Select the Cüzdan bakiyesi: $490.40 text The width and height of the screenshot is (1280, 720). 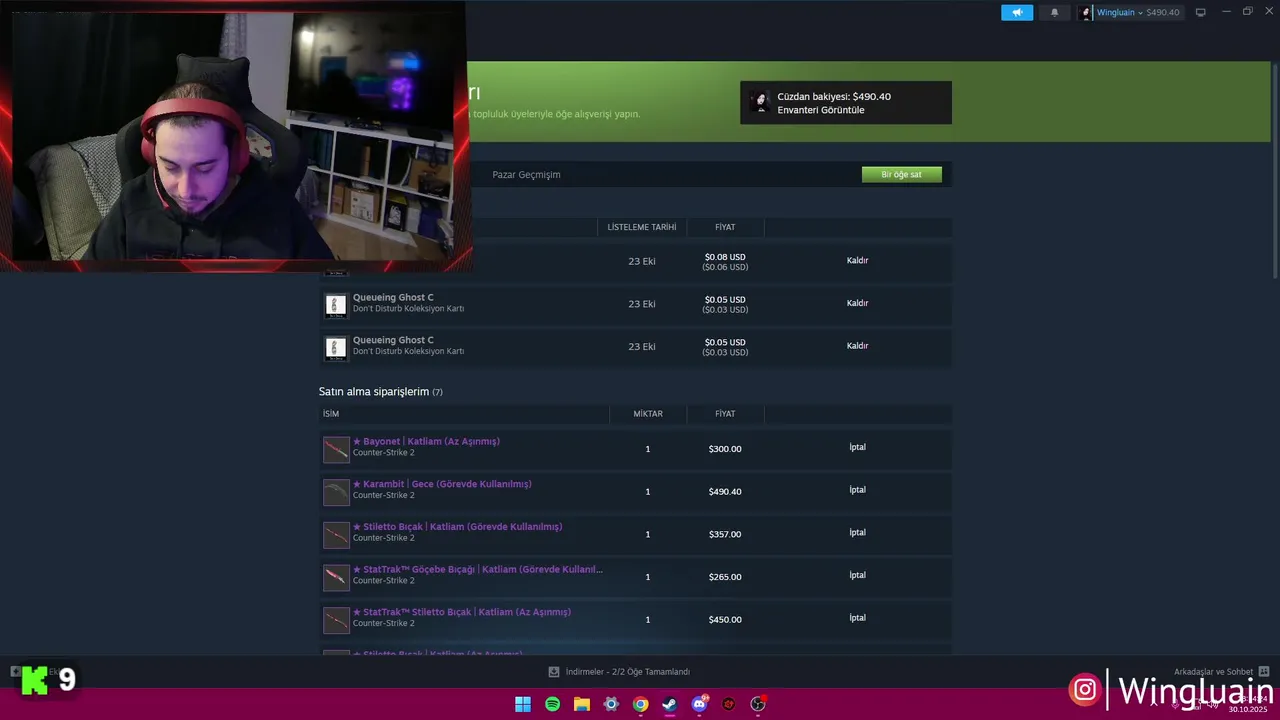point(834,97)
